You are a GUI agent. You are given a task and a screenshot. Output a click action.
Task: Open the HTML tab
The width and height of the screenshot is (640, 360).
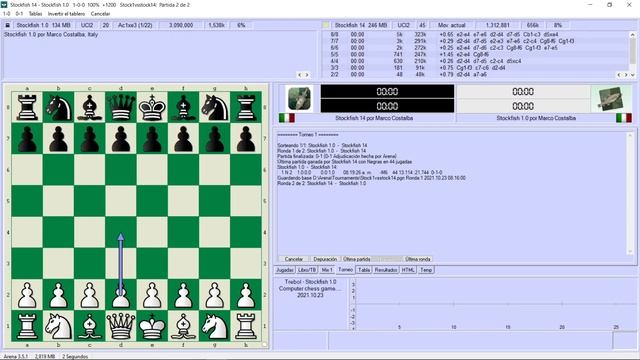tap(408, 270)
